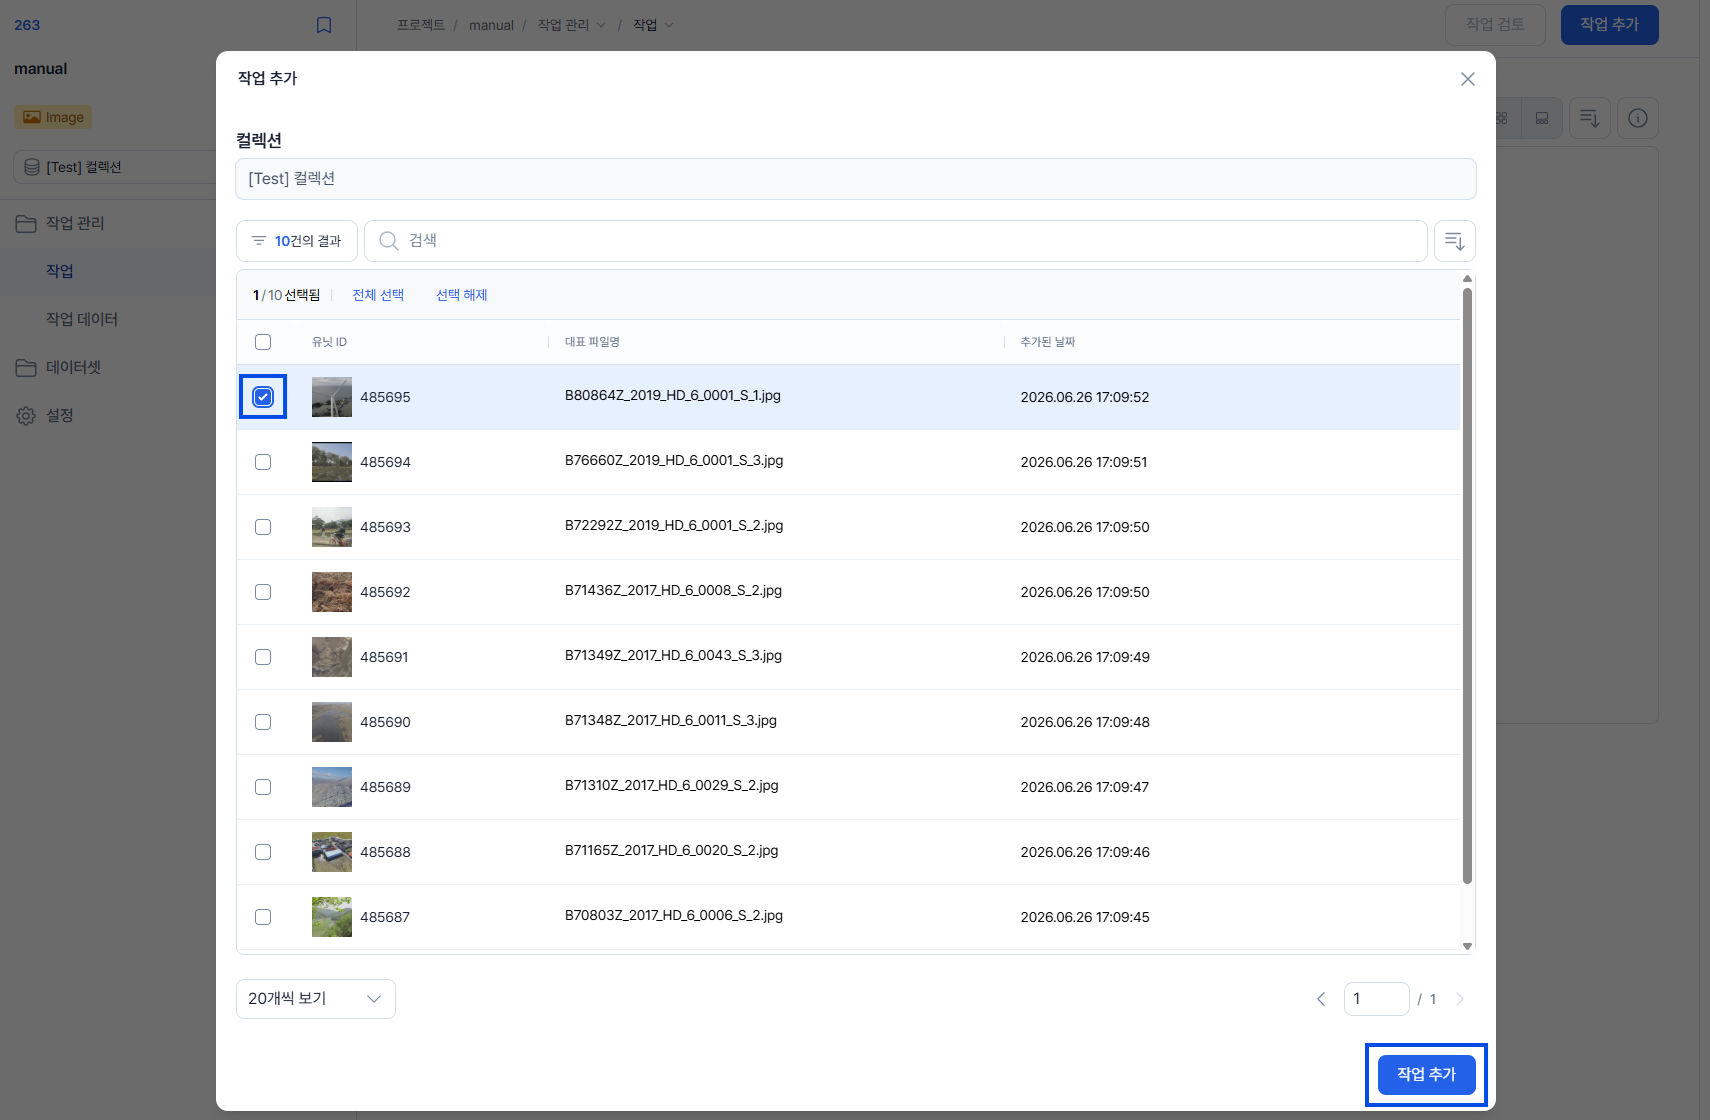The height and width of the screenshot is (1120, 1710).
Task: Open 작업 데이터 in the sidebar
Action: click(82, 319)
